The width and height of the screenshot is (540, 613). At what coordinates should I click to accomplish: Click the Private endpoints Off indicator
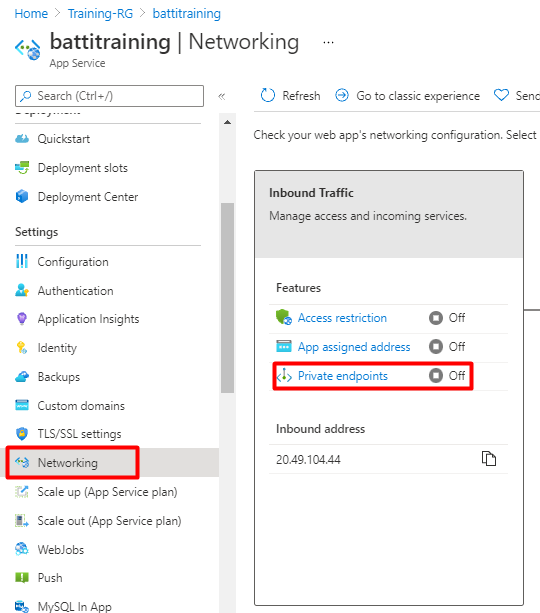[x=447, y=376]
